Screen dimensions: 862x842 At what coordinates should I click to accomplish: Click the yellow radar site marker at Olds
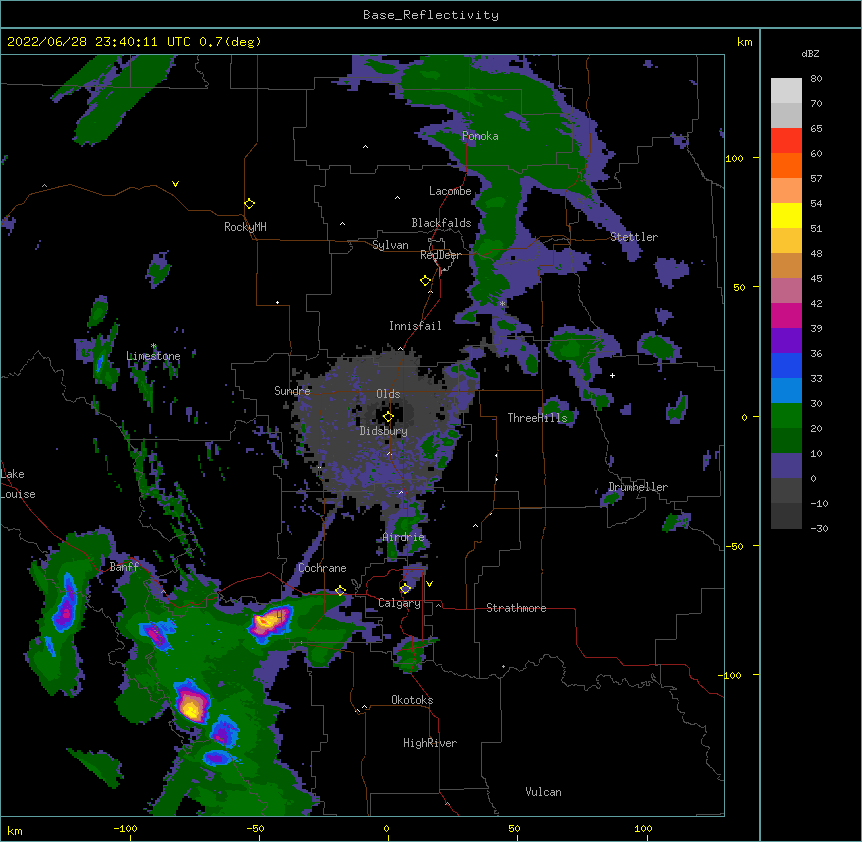pyautogui.click(x=388, y=417)
